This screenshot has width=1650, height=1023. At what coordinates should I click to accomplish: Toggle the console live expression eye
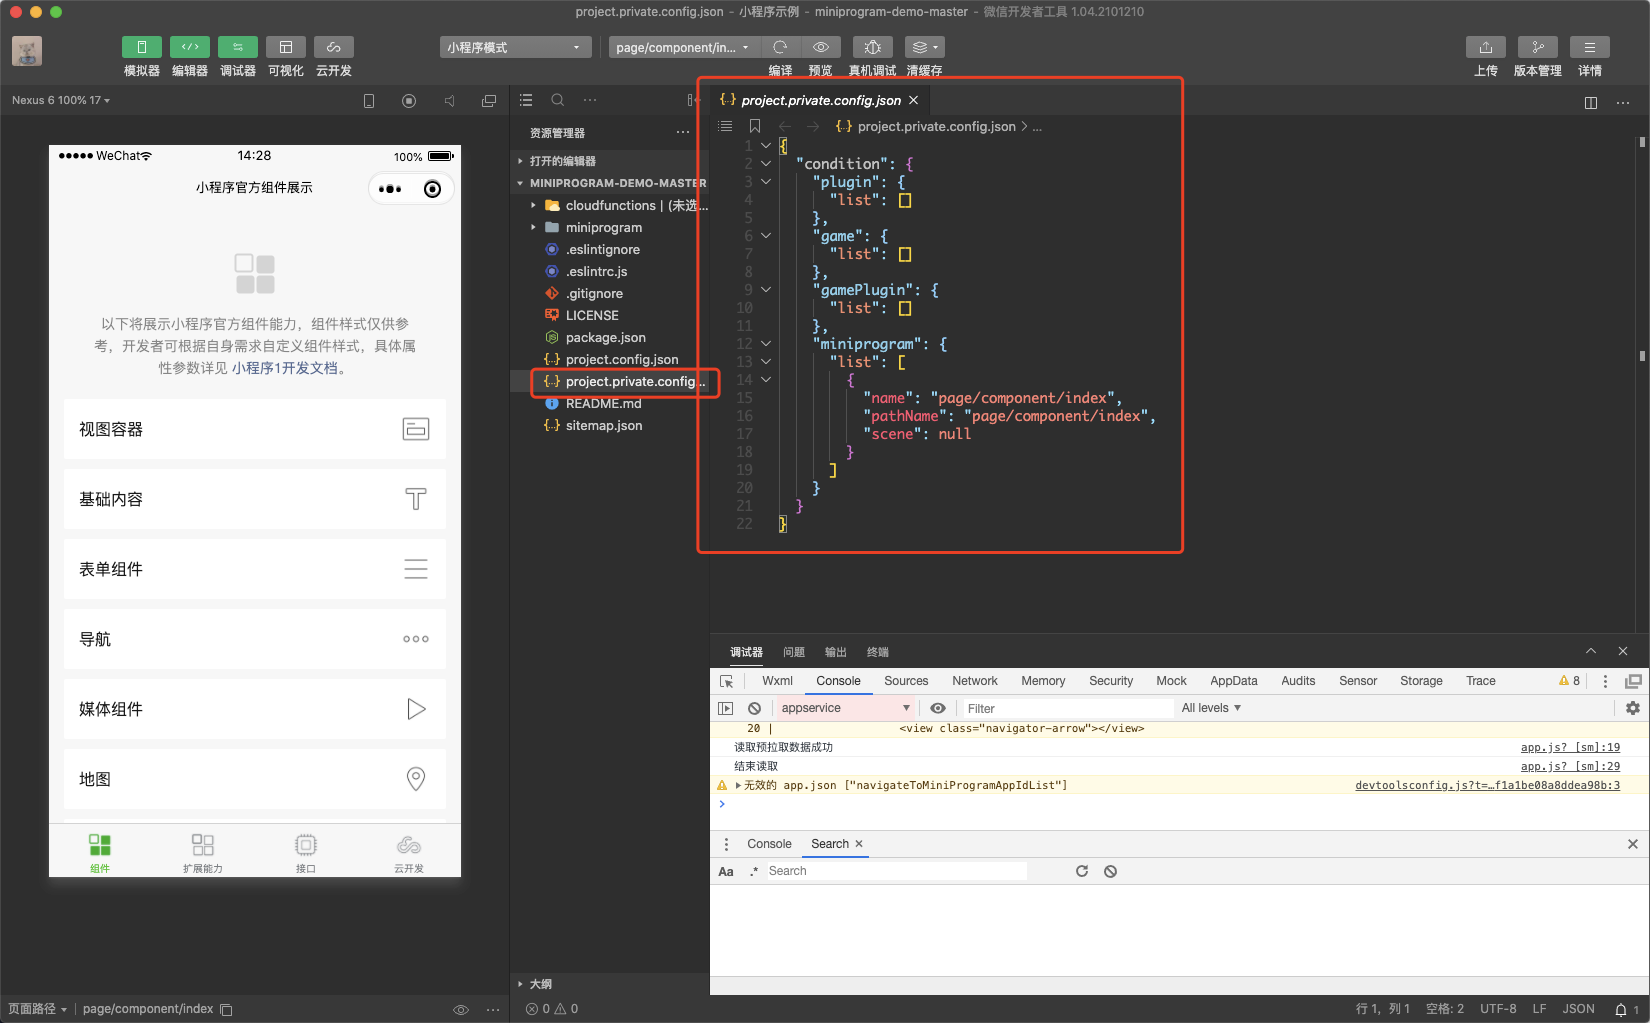click(938, 708)
